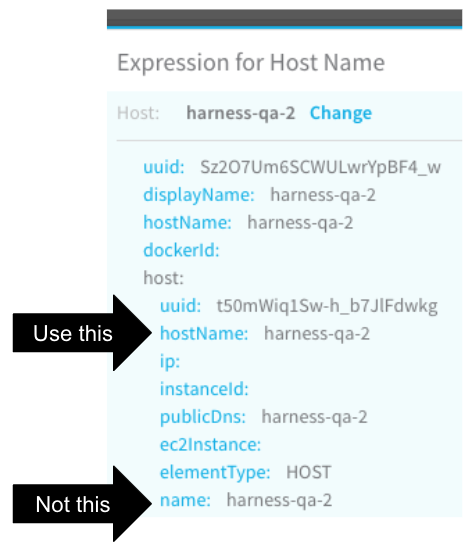The height and width of the screenshot is (551, 469).
Task: Select the dockerId expression key
Action: (181, 251)
